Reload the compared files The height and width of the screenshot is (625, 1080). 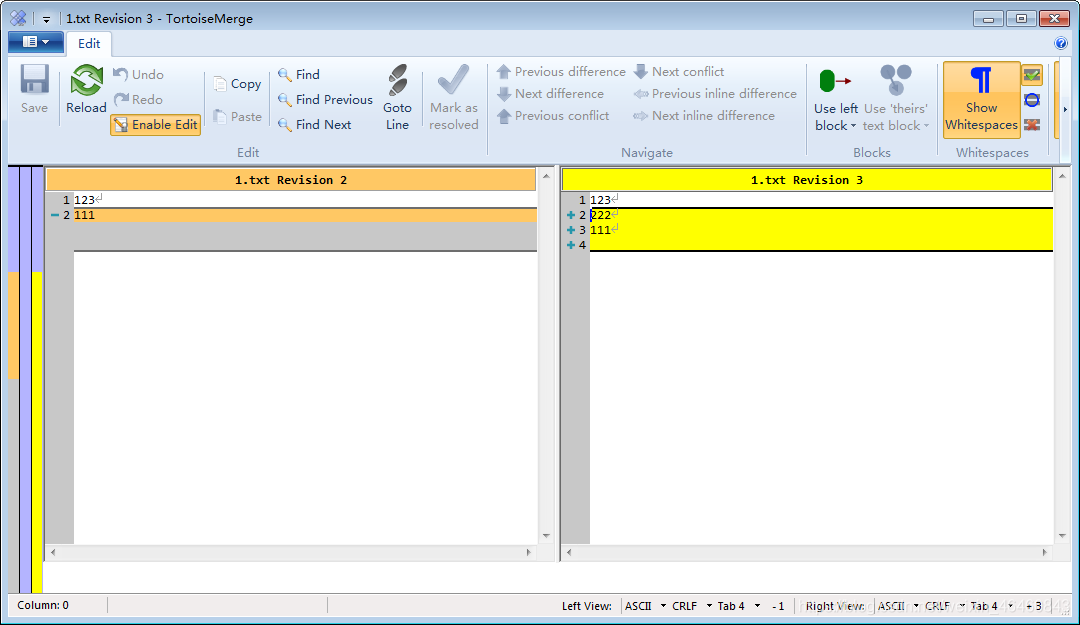pos(86,88)
